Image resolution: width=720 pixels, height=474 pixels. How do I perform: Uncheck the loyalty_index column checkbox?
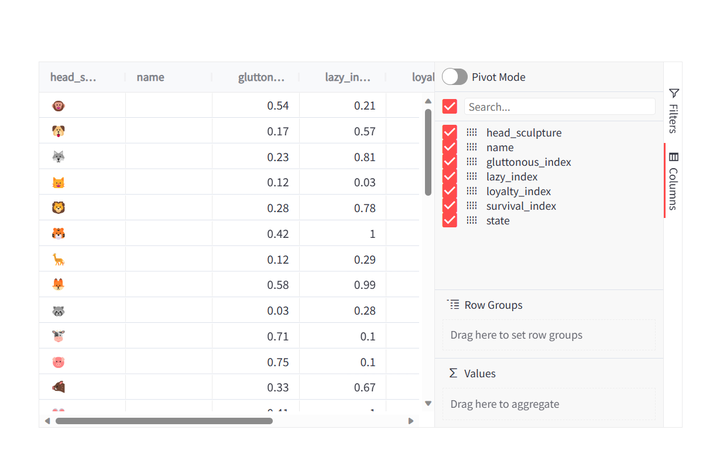pyautogui.click(x=450, y=191)
